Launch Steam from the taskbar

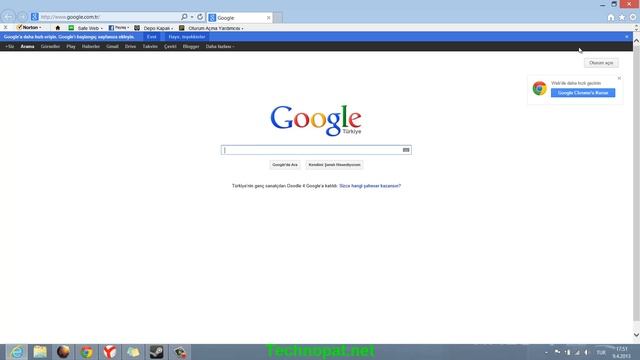click(156, 352)
